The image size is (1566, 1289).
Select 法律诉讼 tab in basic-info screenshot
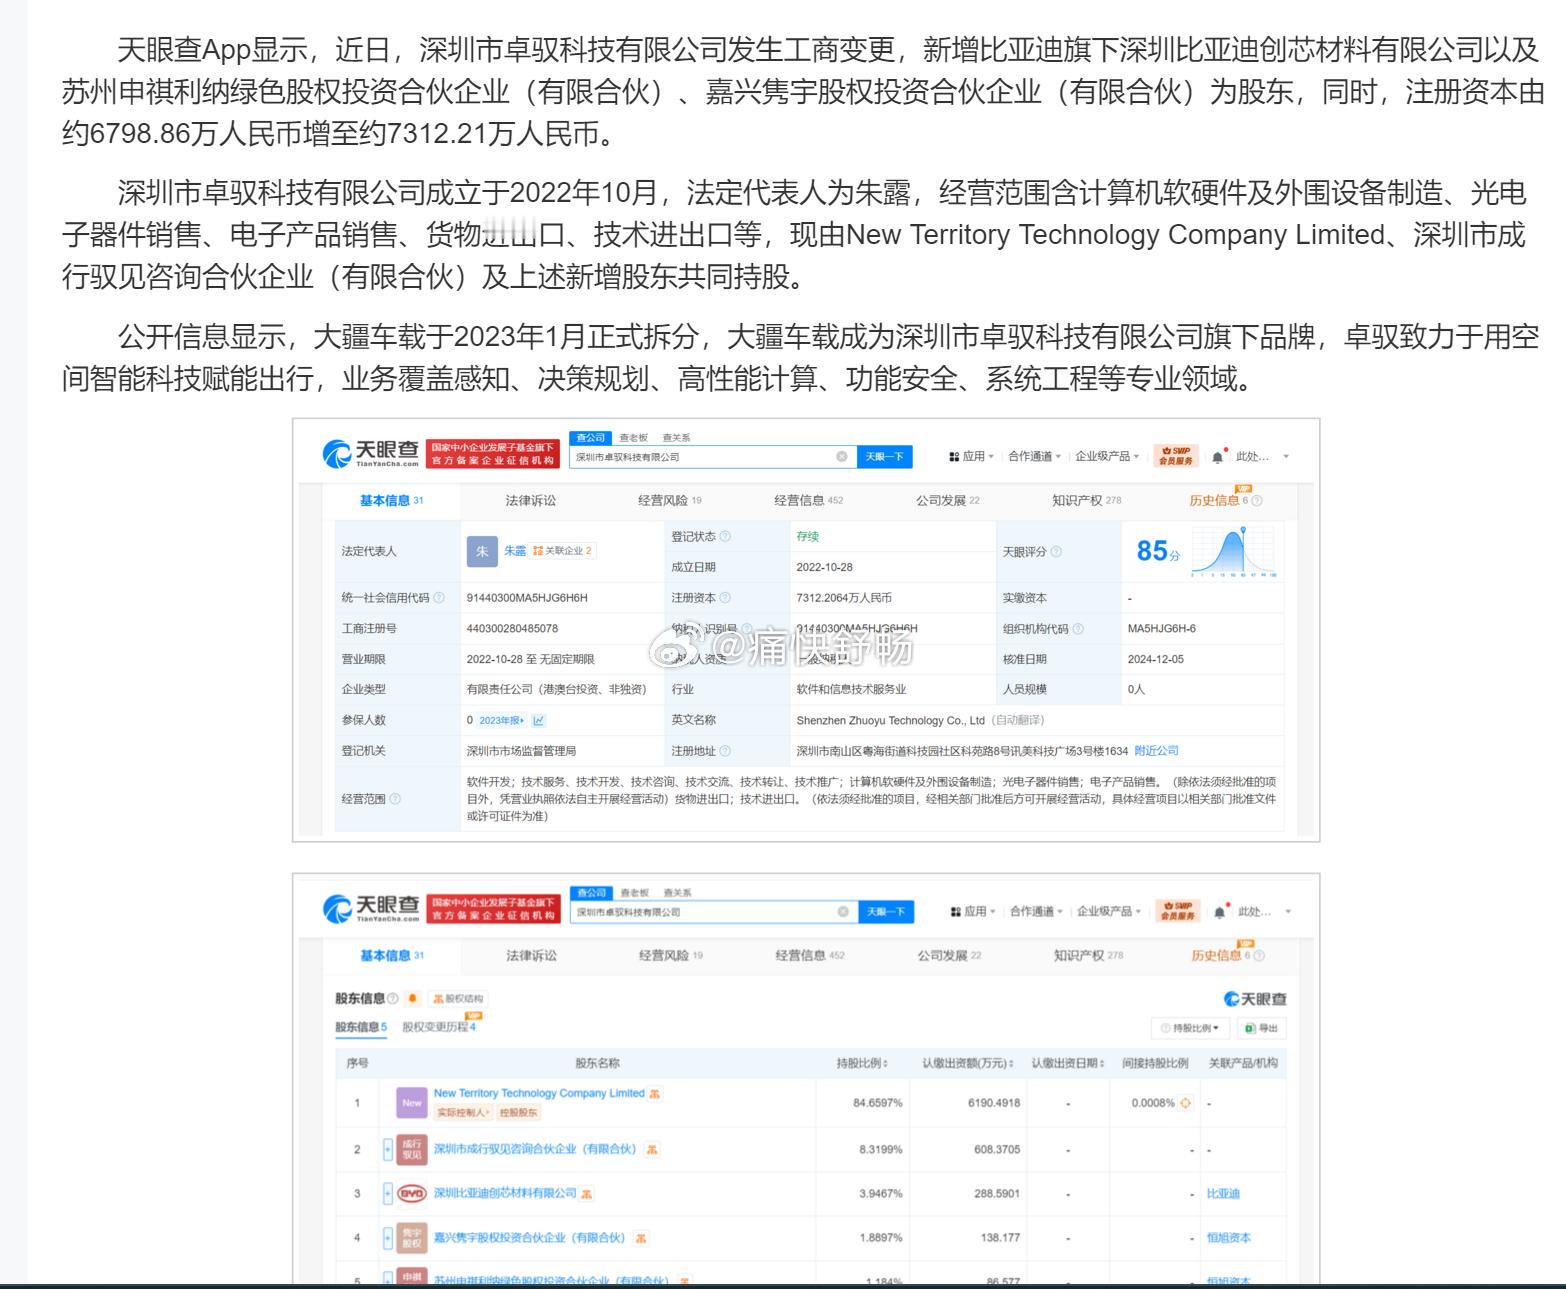[x=531, y=501]
